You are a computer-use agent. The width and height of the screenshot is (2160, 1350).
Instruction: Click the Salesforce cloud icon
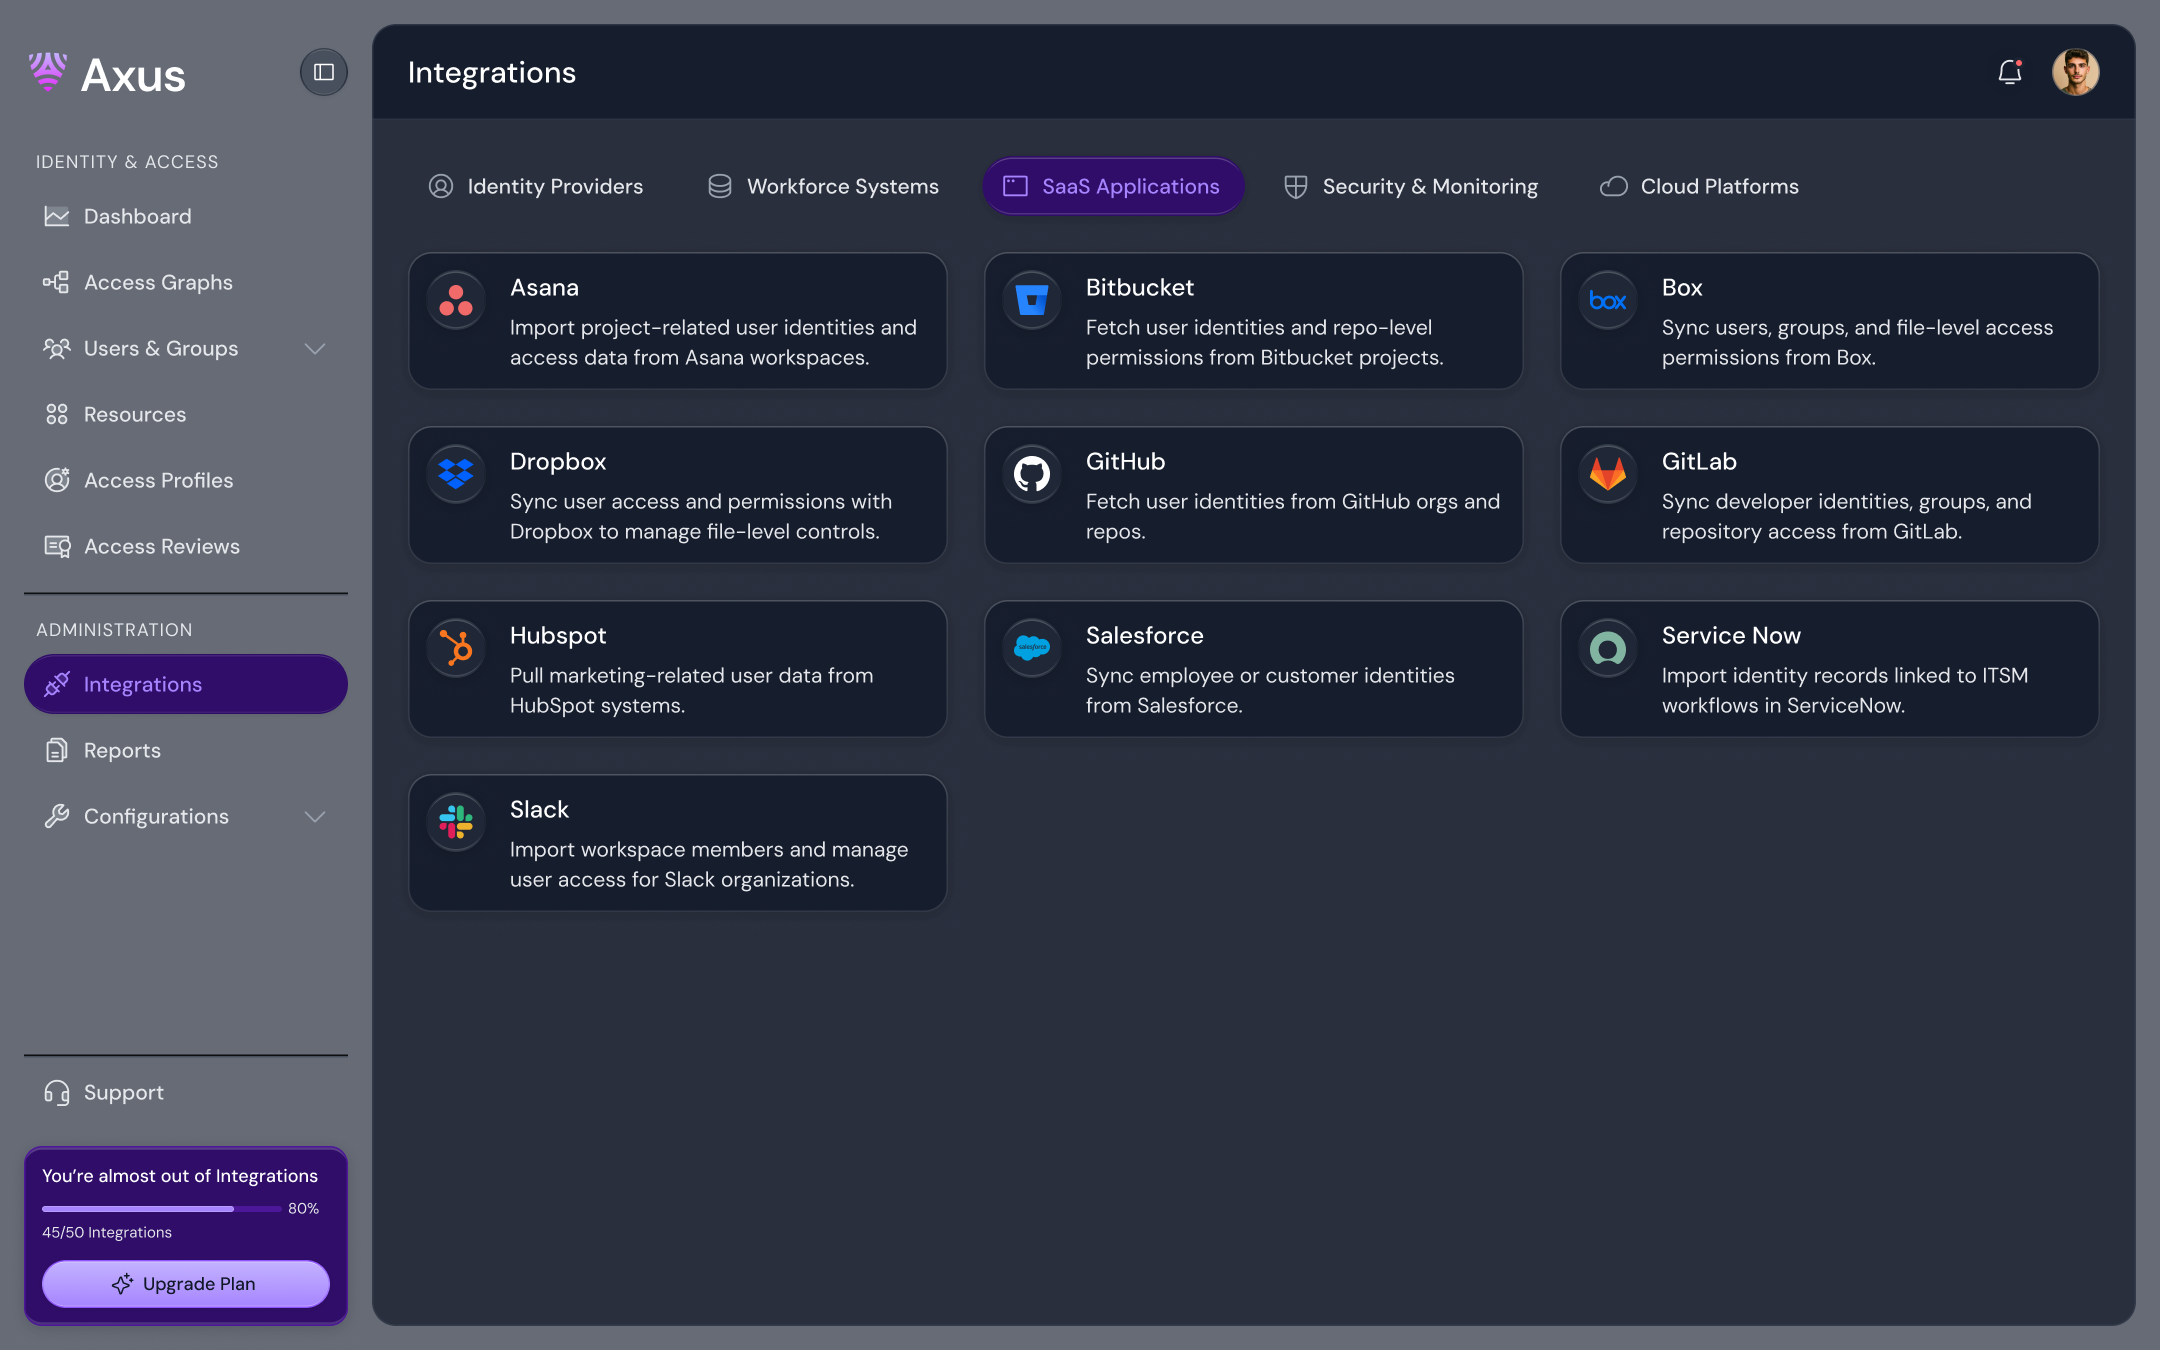(1032, 648)
